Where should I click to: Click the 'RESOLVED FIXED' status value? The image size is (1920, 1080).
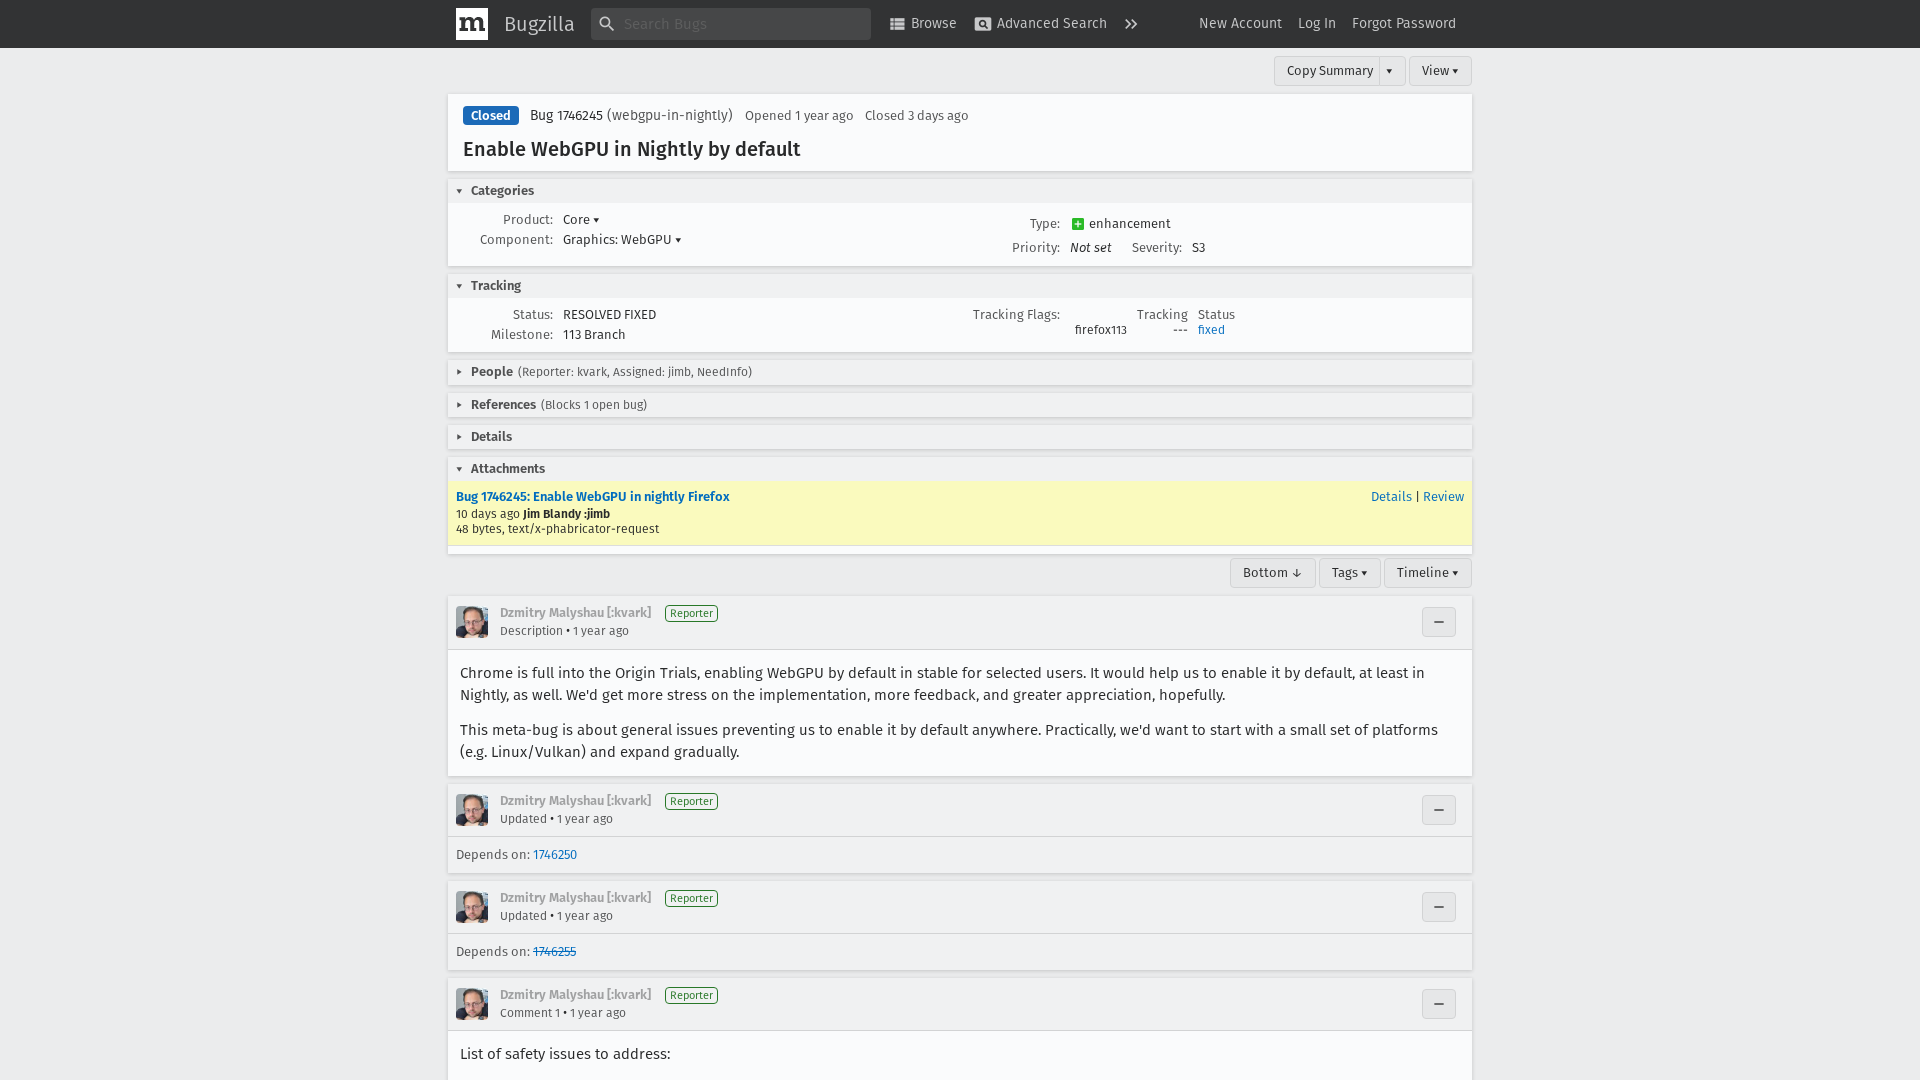click(x=609, y=315)
